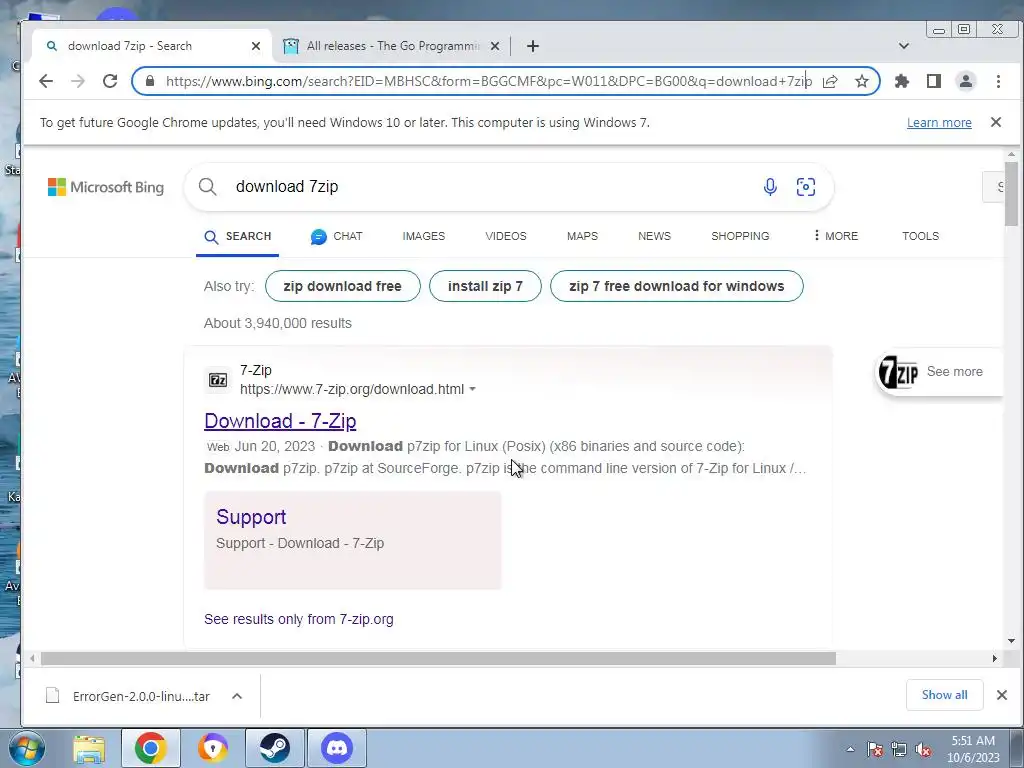Click the horizontal page scrollbar thumb
This screenshot has width=1024, height=768.
click(438, 658)
